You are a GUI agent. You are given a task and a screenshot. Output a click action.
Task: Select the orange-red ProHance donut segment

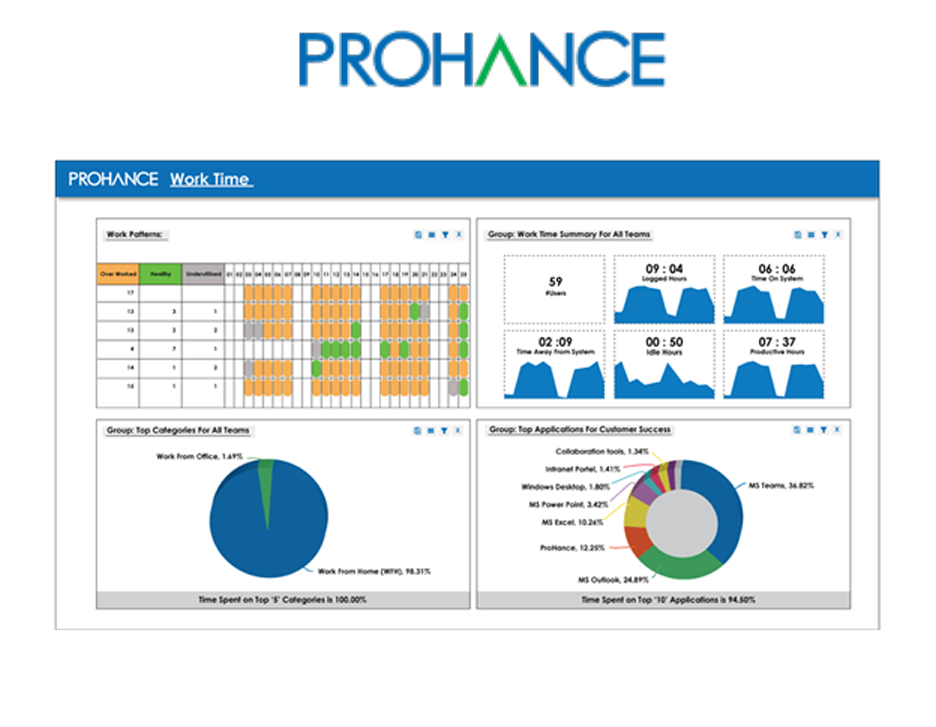638,541
